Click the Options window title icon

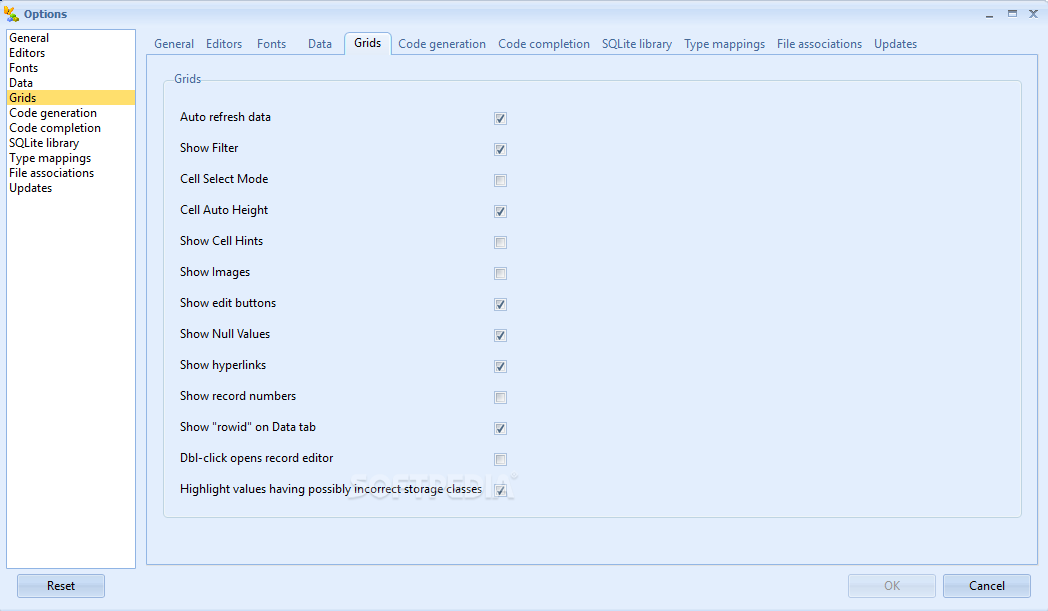[x=12, y=14]
